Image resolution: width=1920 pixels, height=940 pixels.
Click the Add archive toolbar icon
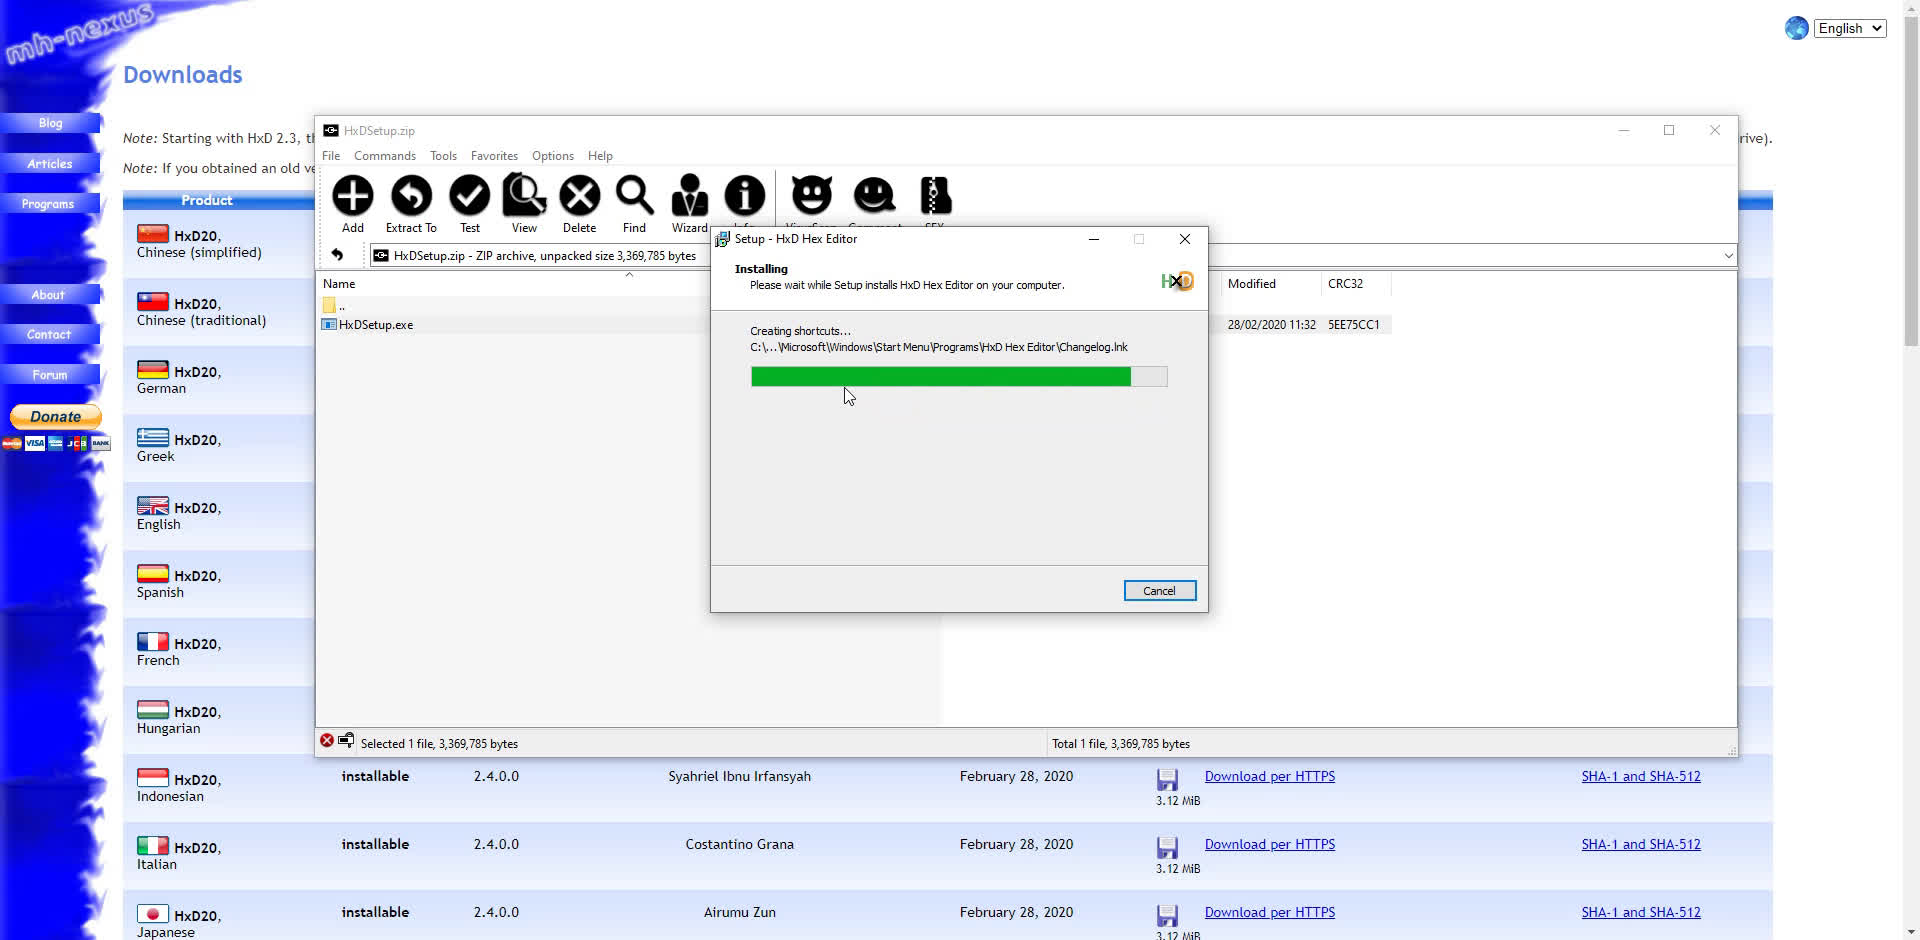pos(352,196)
